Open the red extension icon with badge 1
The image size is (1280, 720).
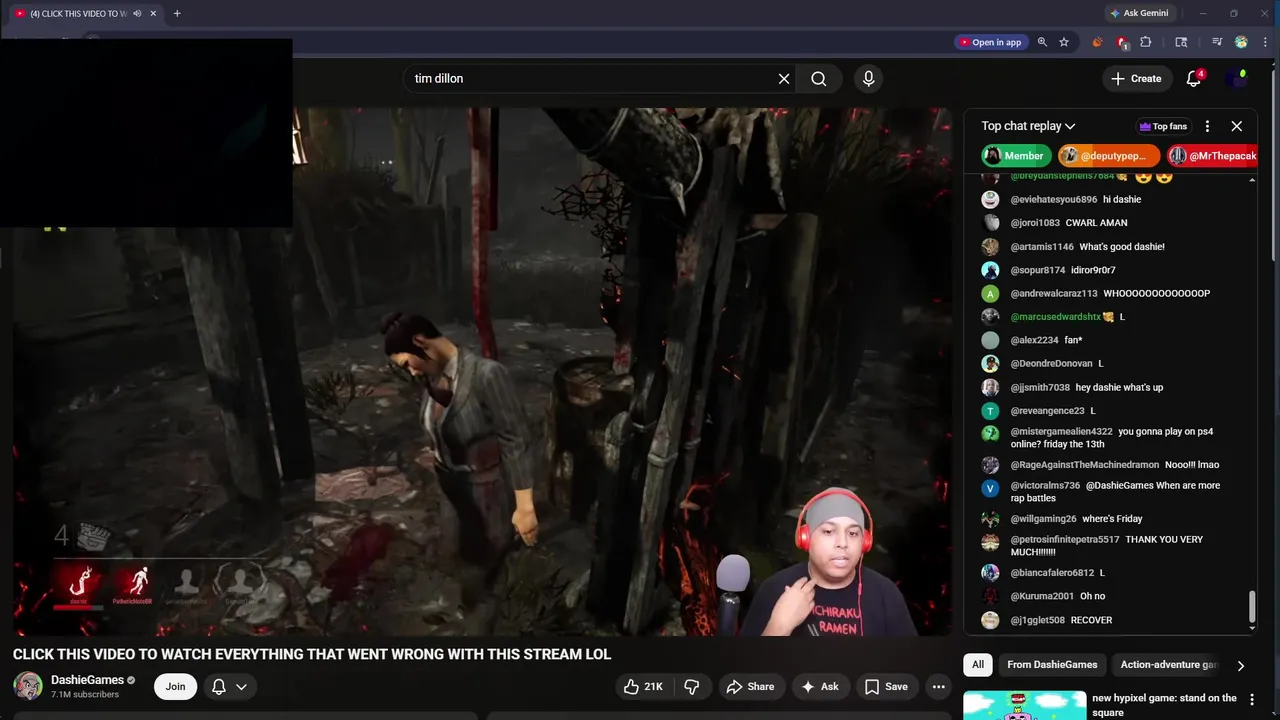point(1122,42)
